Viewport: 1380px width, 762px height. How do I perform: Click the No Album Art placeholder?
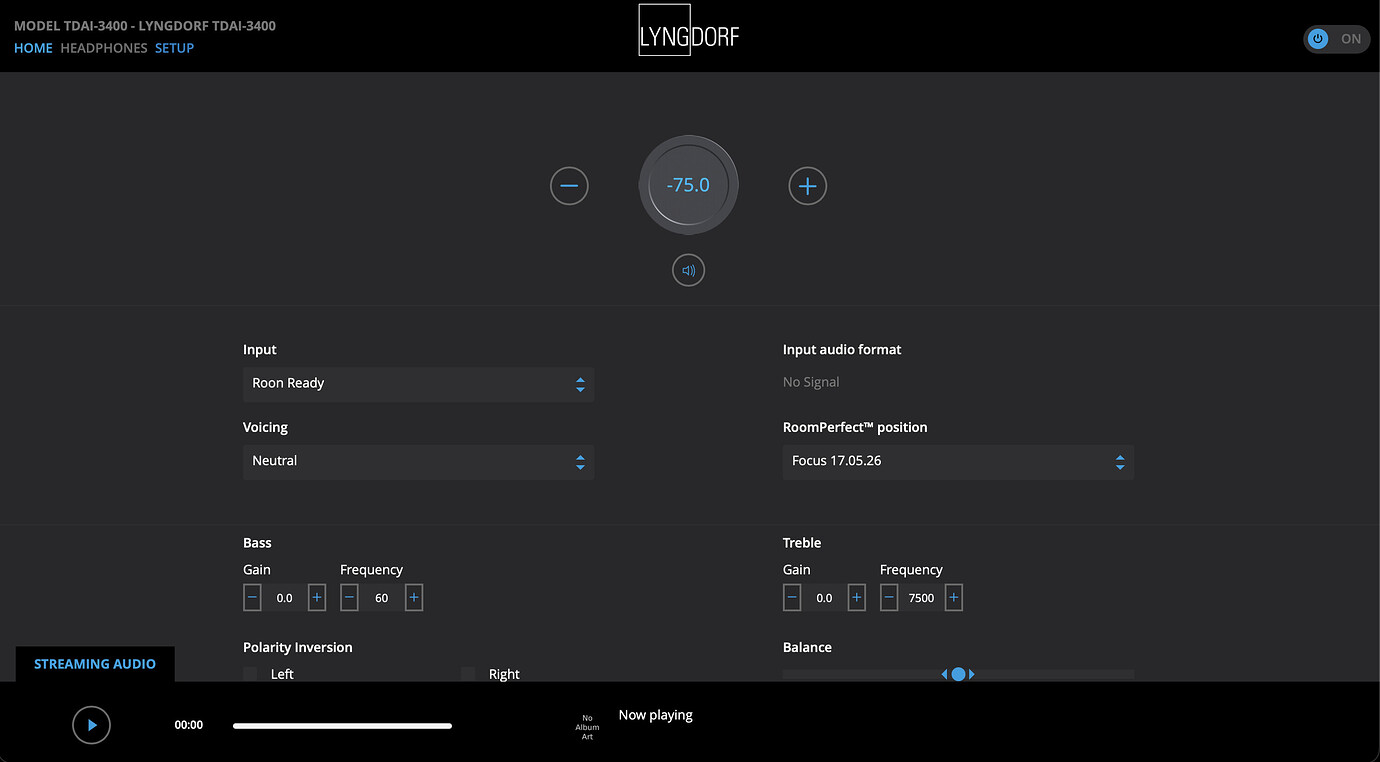point(587,727)
